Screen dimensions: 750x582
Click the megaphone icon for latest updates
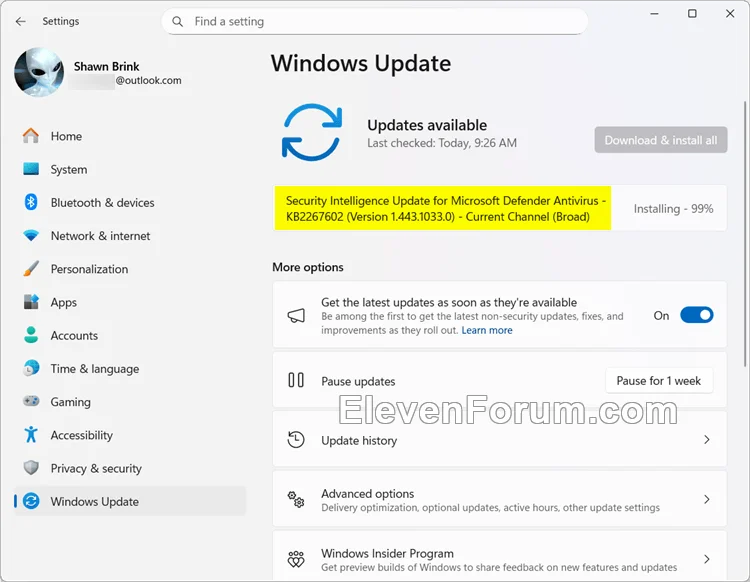(296, 316)
